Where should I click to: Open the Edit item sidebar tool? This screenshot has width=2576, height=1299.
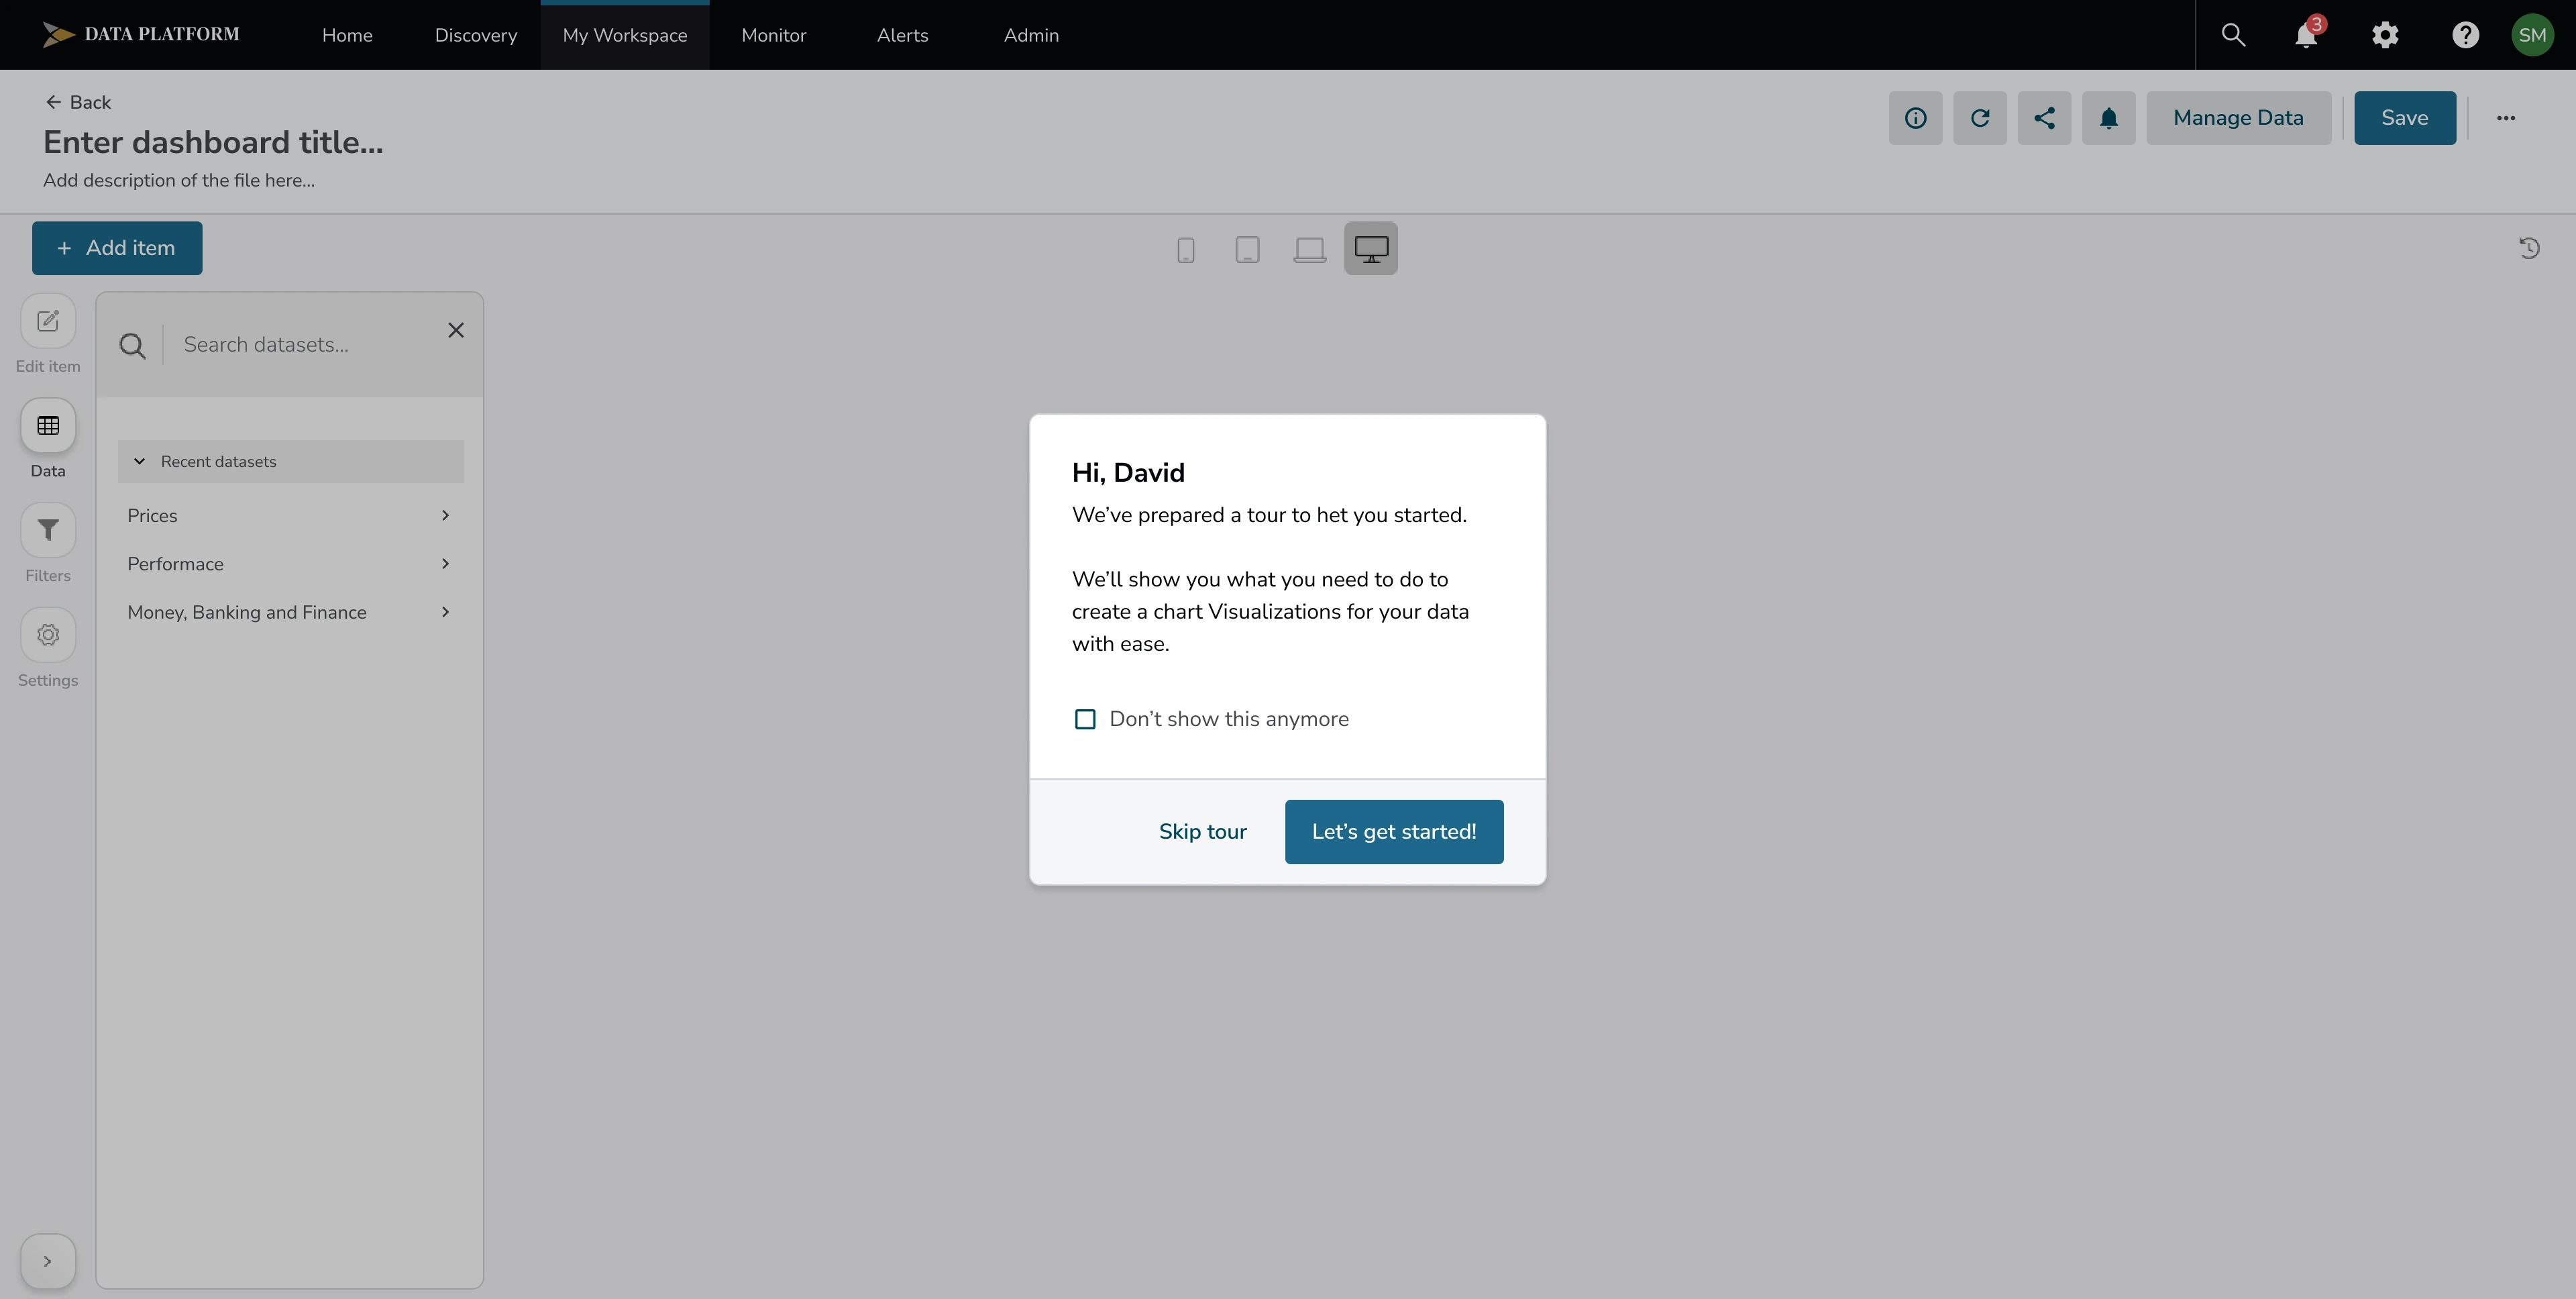(48, 321)
